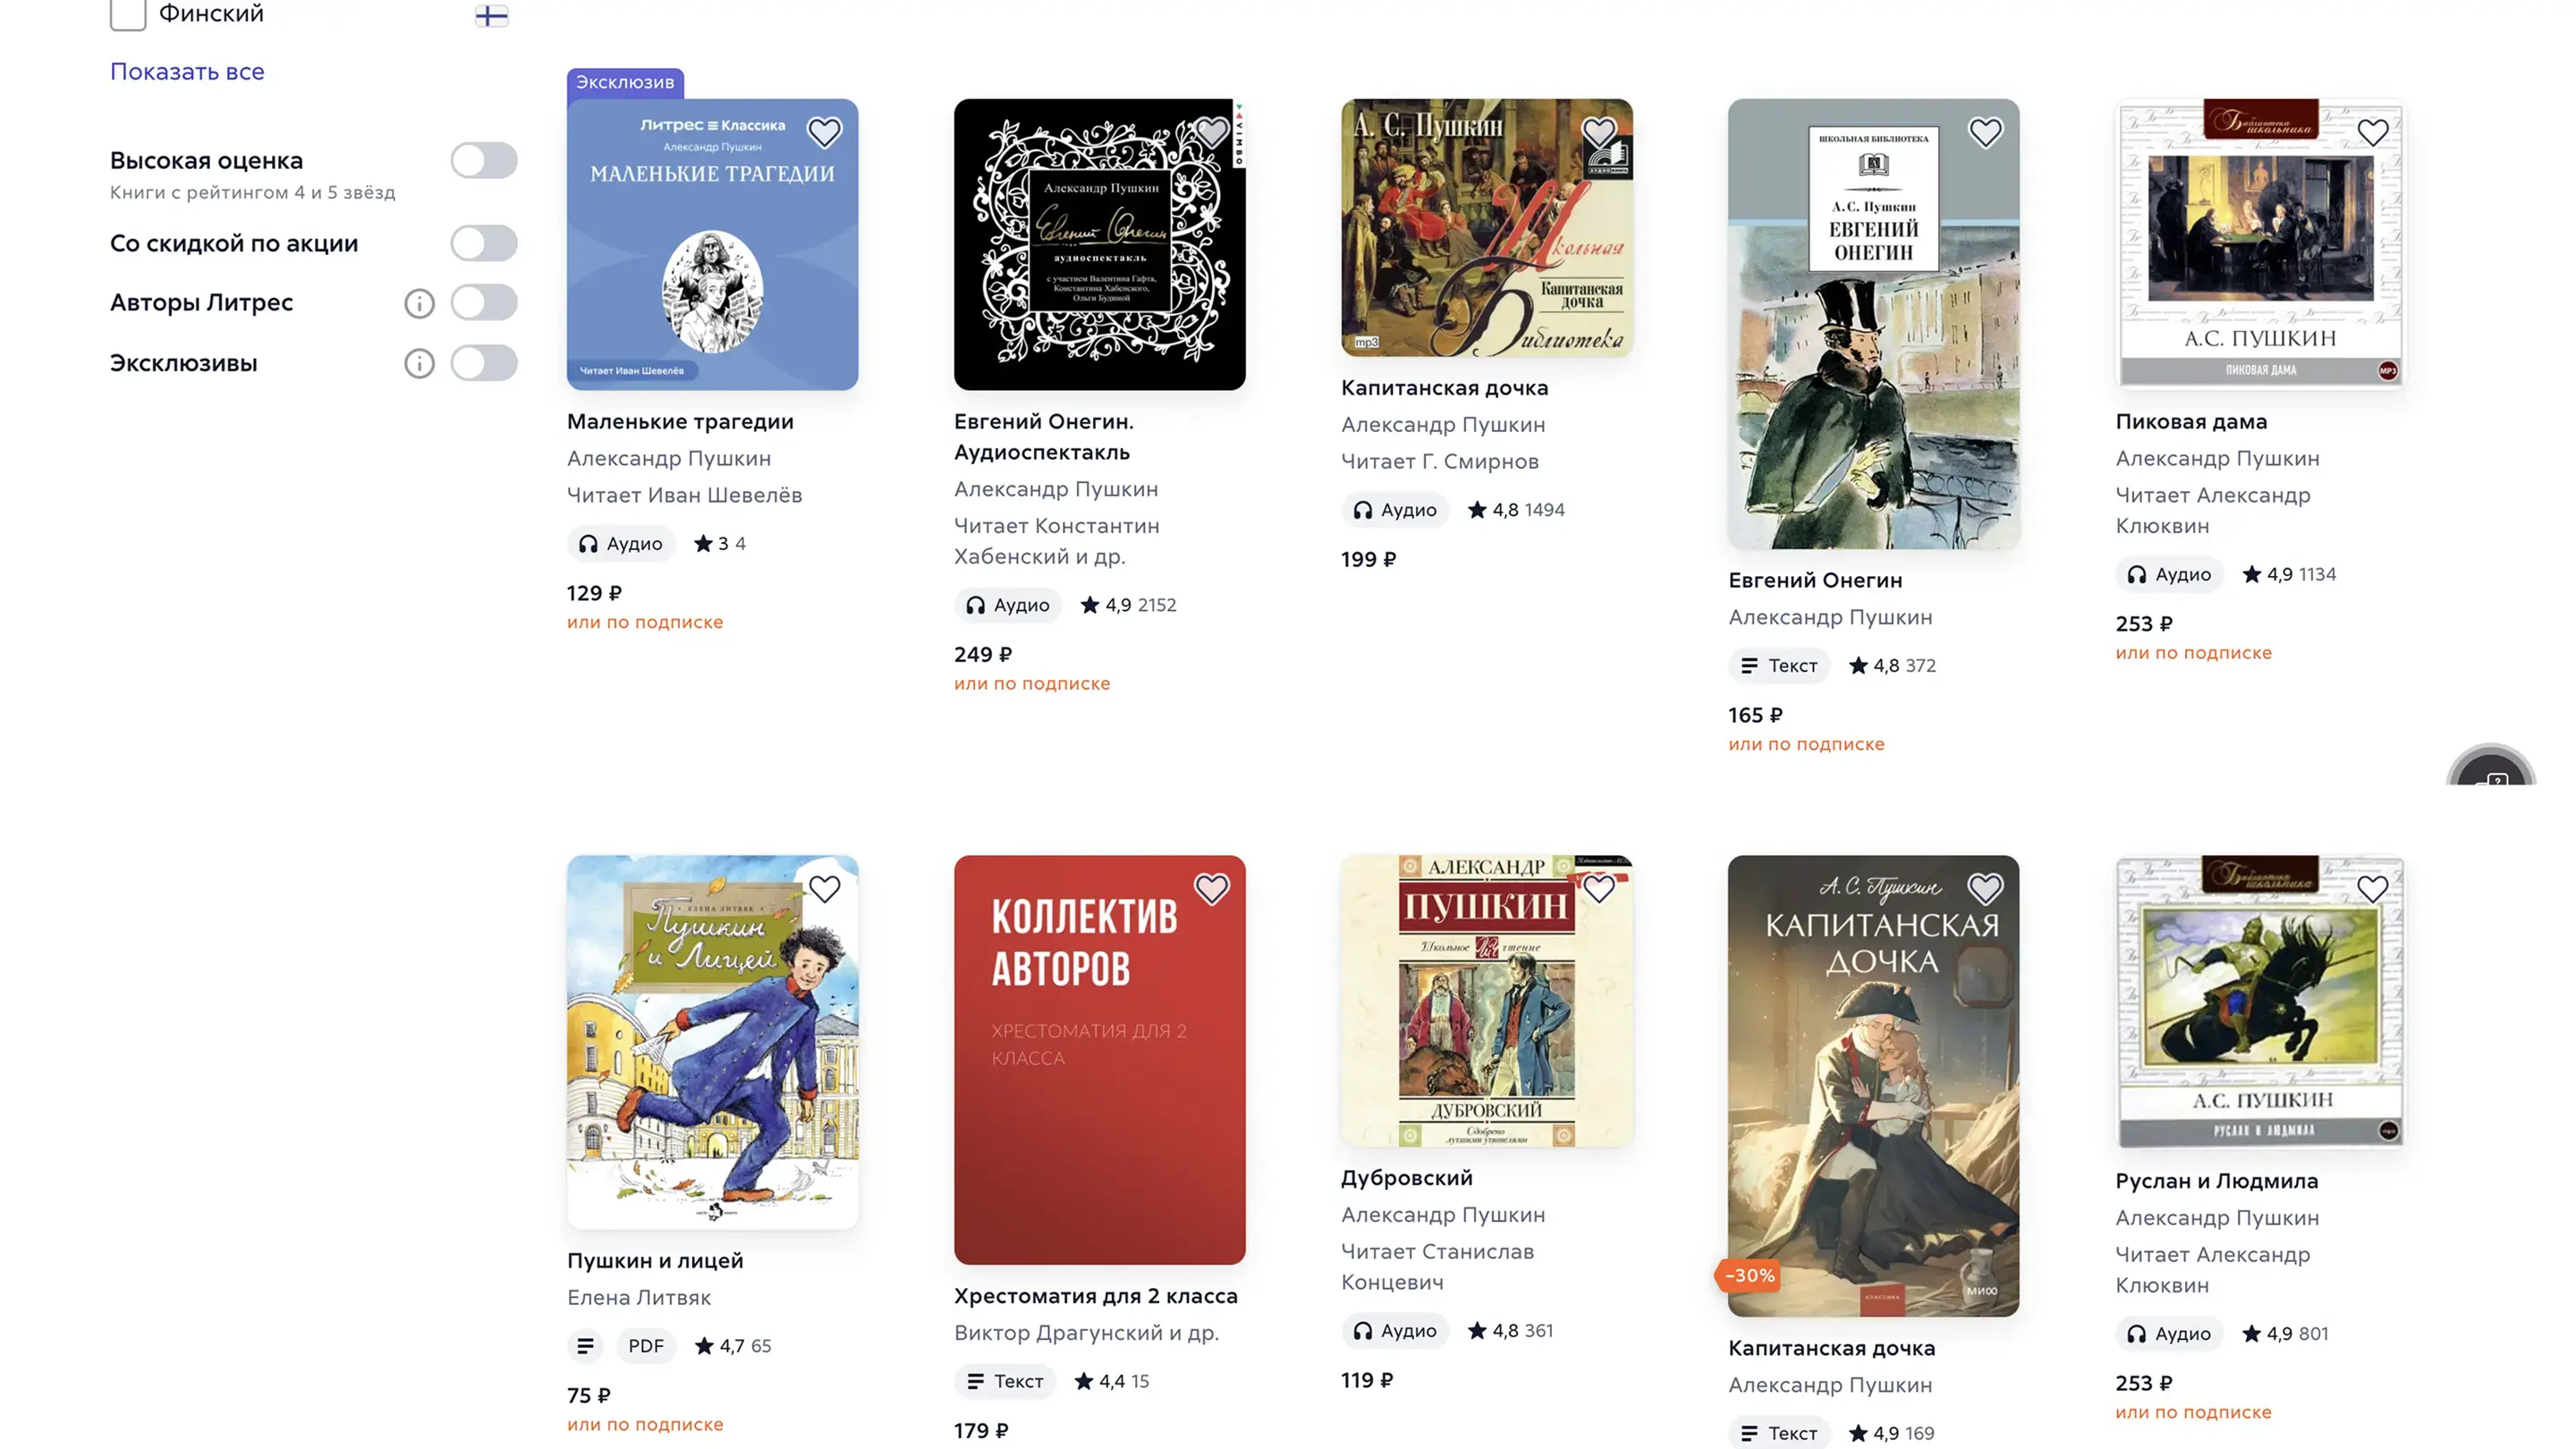Open author link Елена Литвяк

pyautogui.click(x=639, y=1298)
